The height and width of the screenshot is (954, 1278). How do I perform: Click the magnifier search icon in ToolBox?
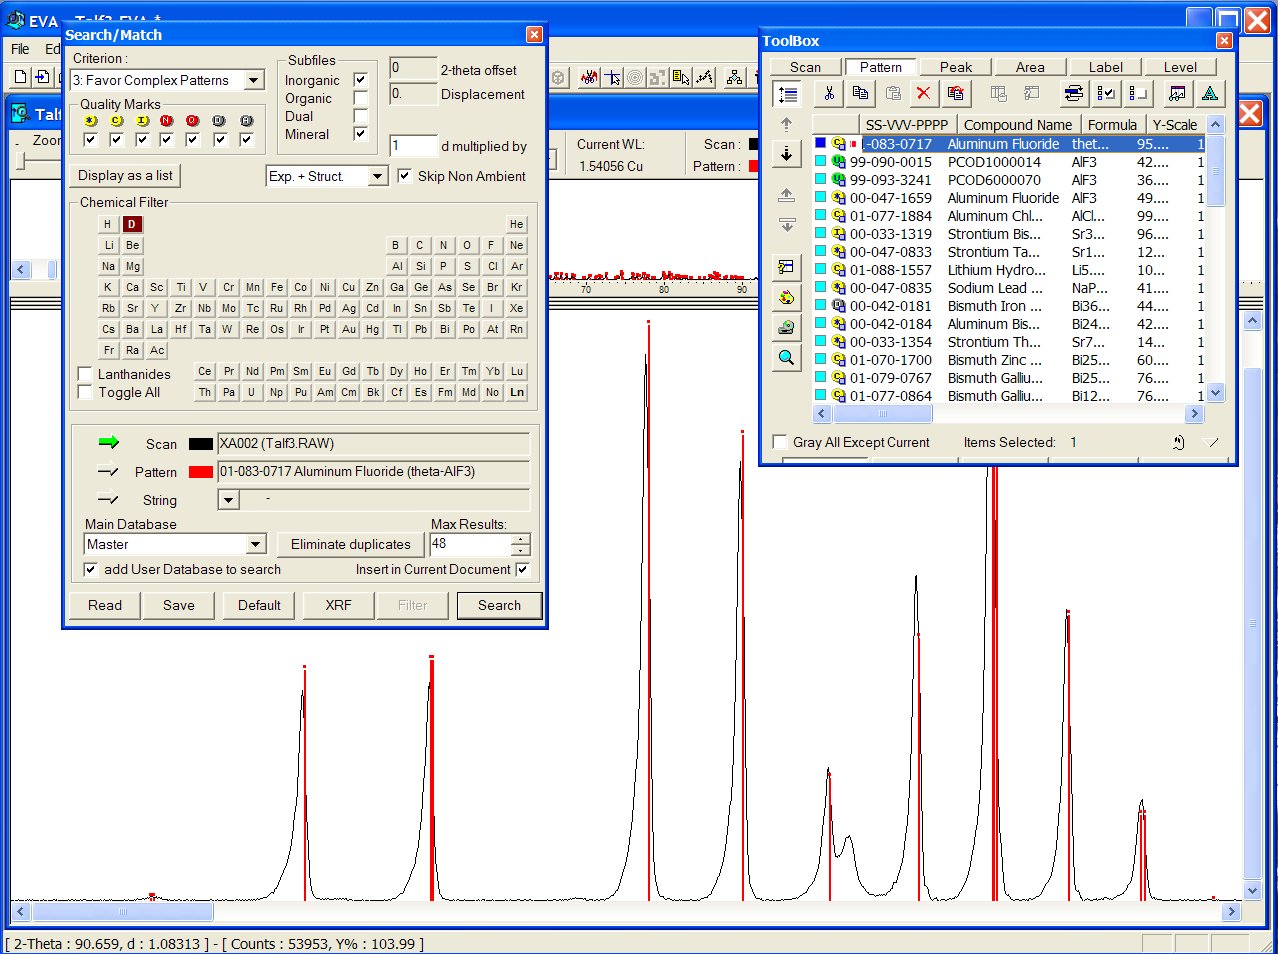click(x=787, y=357)
